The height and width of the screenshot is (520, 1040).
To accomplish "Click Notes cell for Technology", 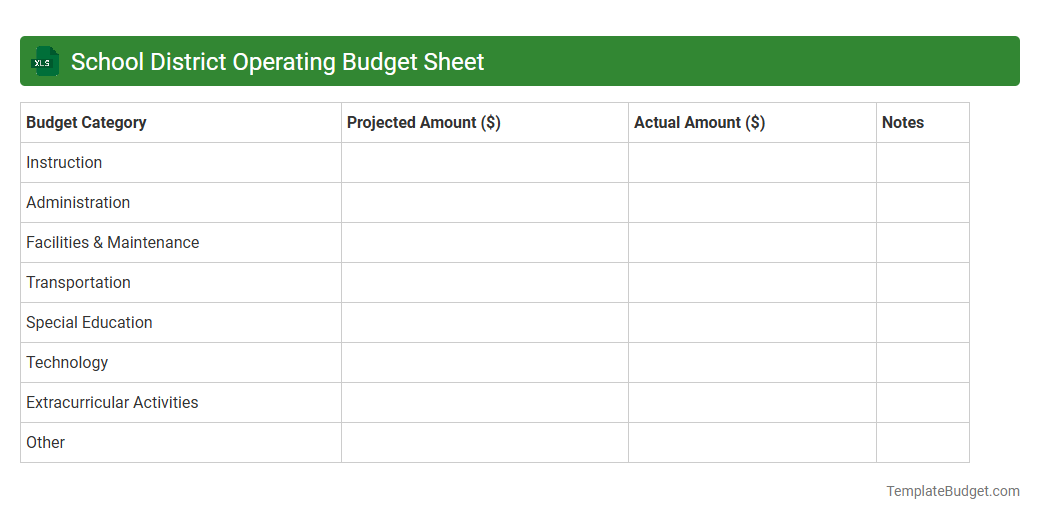I will pyautogui.click(x=923, y=362).
